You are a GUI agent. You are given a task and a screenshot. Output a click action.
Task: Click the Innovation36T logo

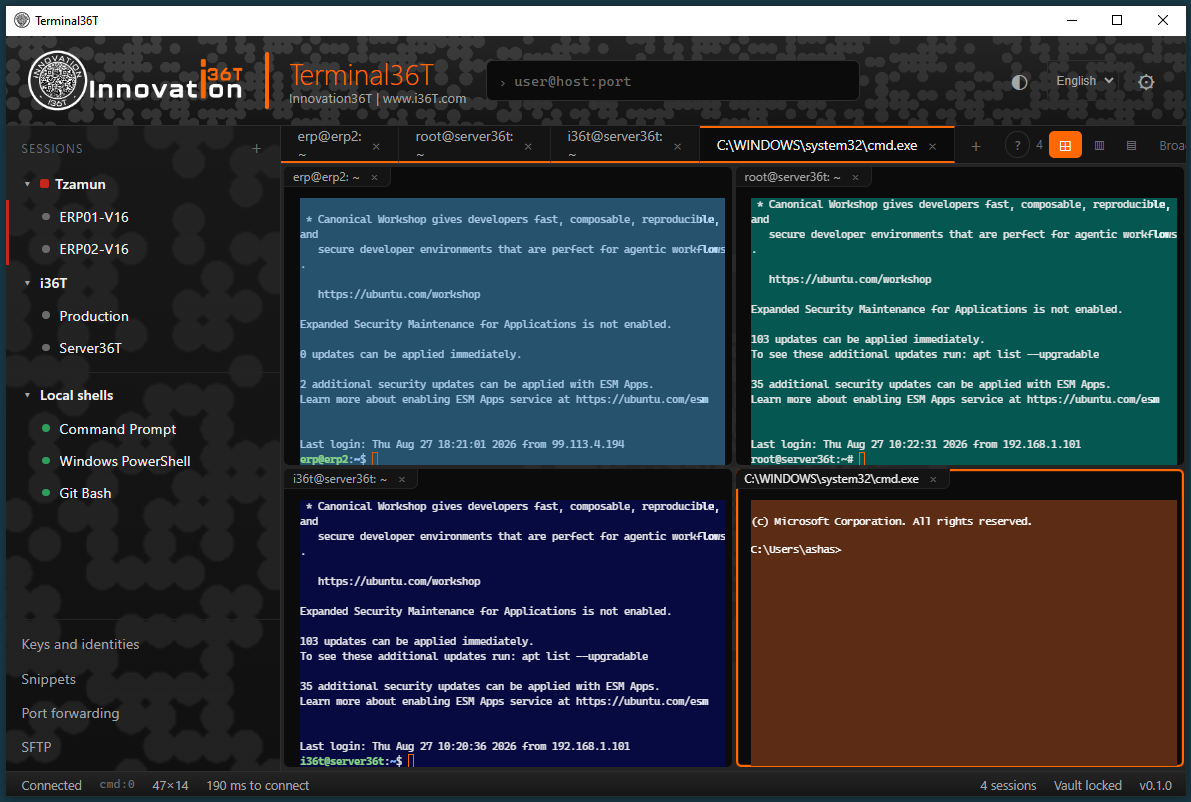click(135, 81)
